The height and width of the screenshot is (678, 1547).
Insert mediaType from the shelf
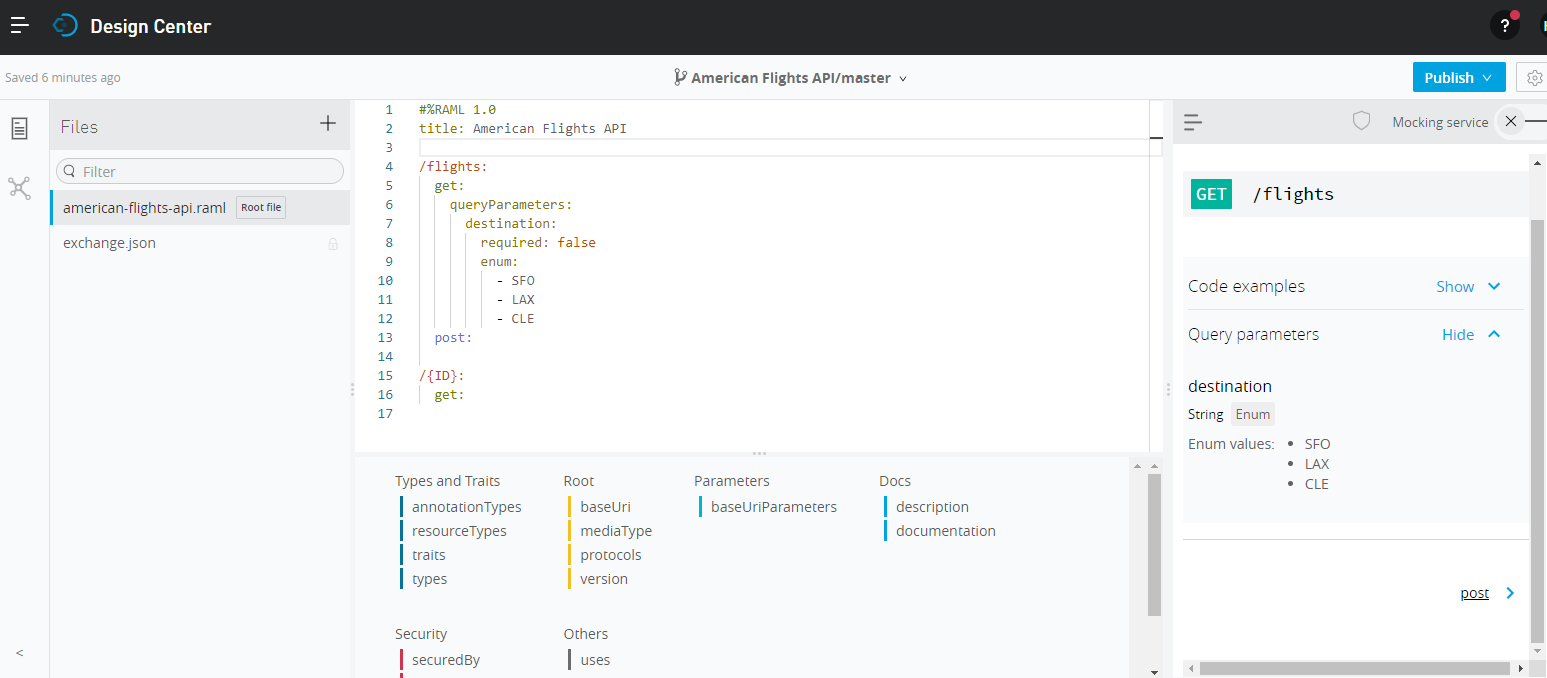(616, 531)
